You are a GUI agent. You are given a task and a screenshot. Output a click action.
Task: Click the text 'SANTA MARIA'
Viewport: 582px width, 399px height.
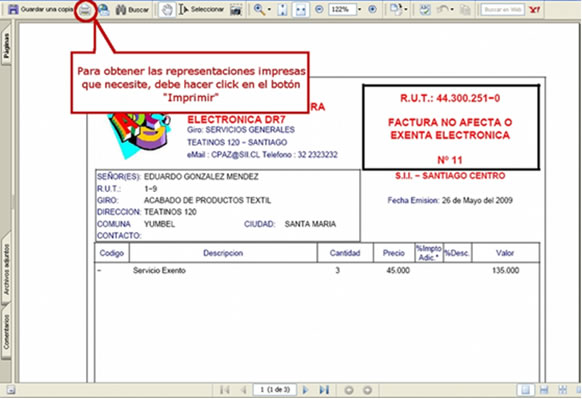pos(310,224)
